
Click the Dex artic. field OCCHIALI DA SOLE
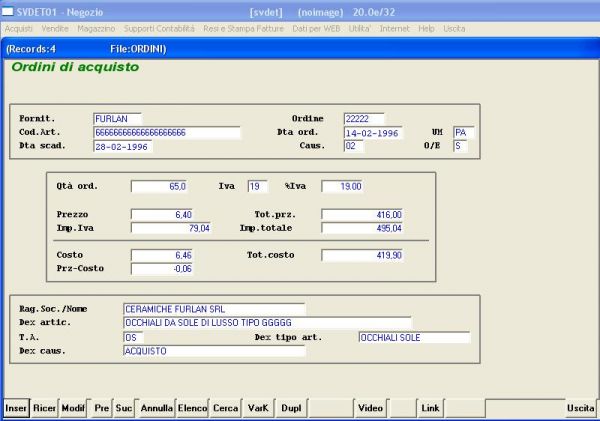tap(267, 323)
